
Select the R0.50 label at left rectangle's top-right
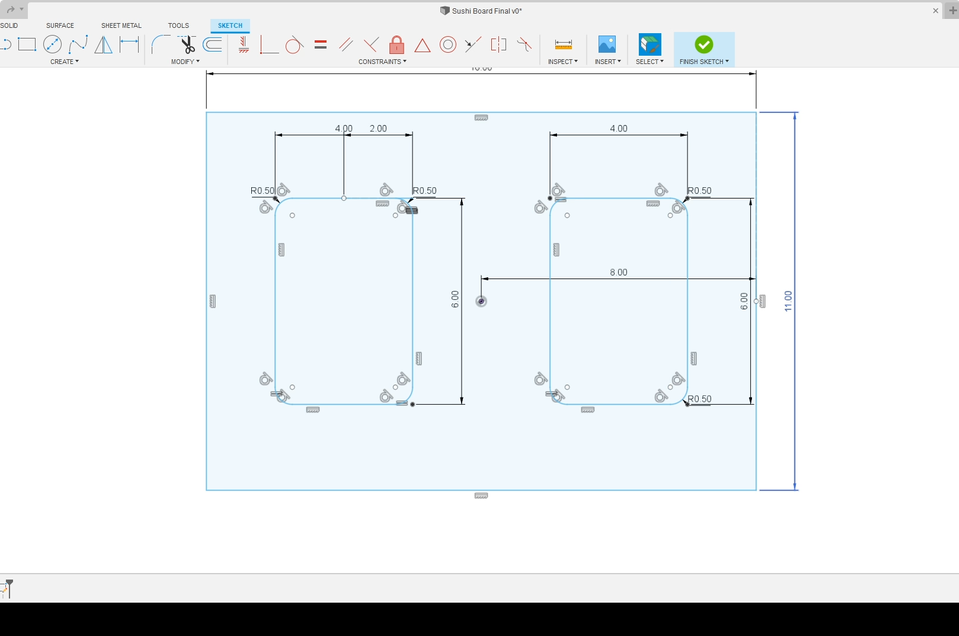pyautogui.click(x=424, y=191)
